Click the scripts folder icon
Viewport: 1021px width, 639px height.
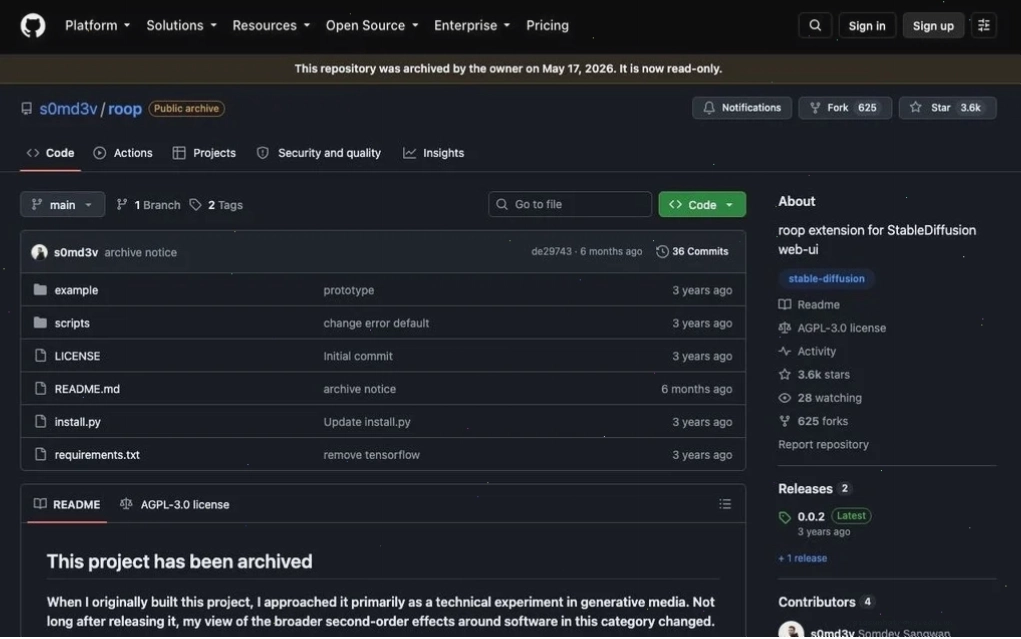[x=40, y=323]
